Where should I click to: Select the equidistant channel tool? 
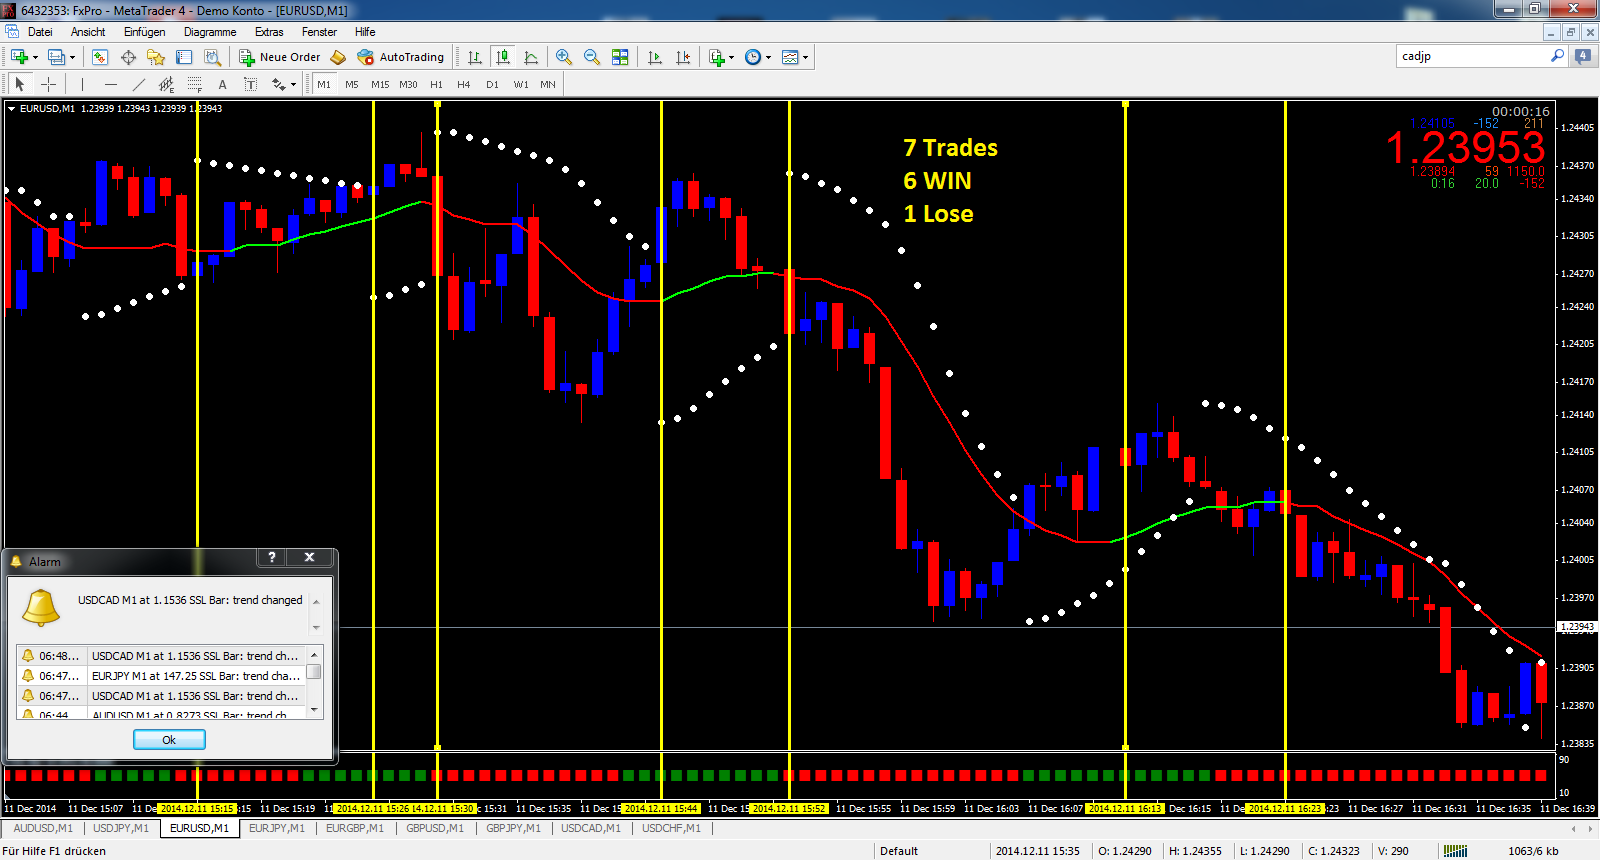point(166,84)
